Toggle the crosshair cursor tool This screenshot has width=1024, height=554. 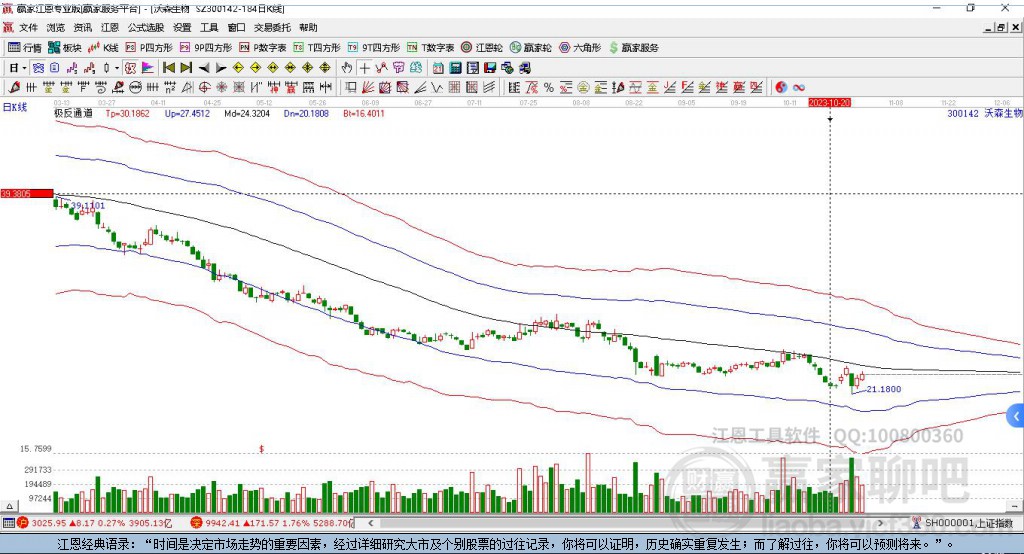365,68
